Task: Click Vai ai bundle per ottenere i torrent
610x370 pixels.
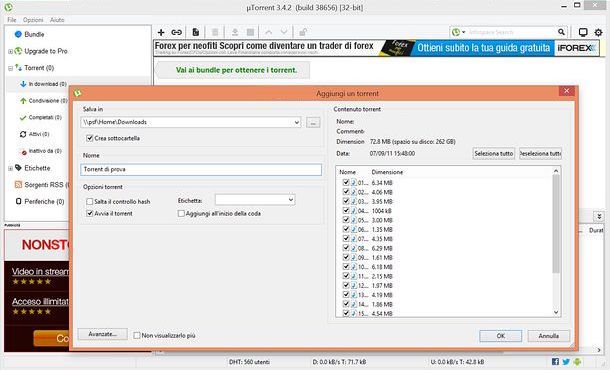Action: (x=236, y=70)
